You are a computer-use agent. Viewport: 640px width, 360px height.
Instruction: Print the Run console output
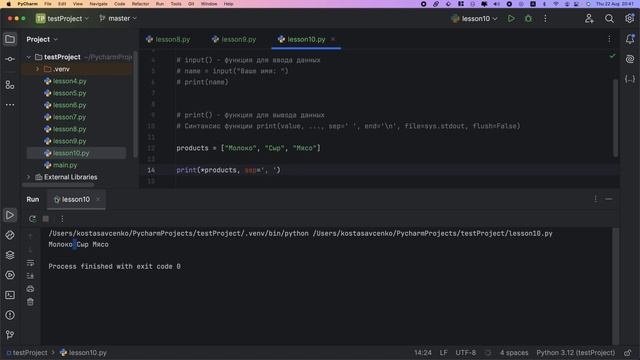click(x=30, y=289)
